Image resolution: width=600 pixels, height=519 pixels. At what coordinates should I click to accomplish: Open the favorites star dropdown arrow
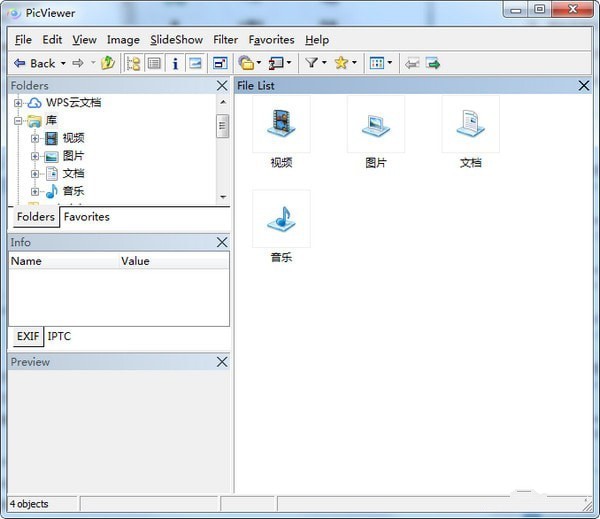pyautogui.click(x=354, y=62)
